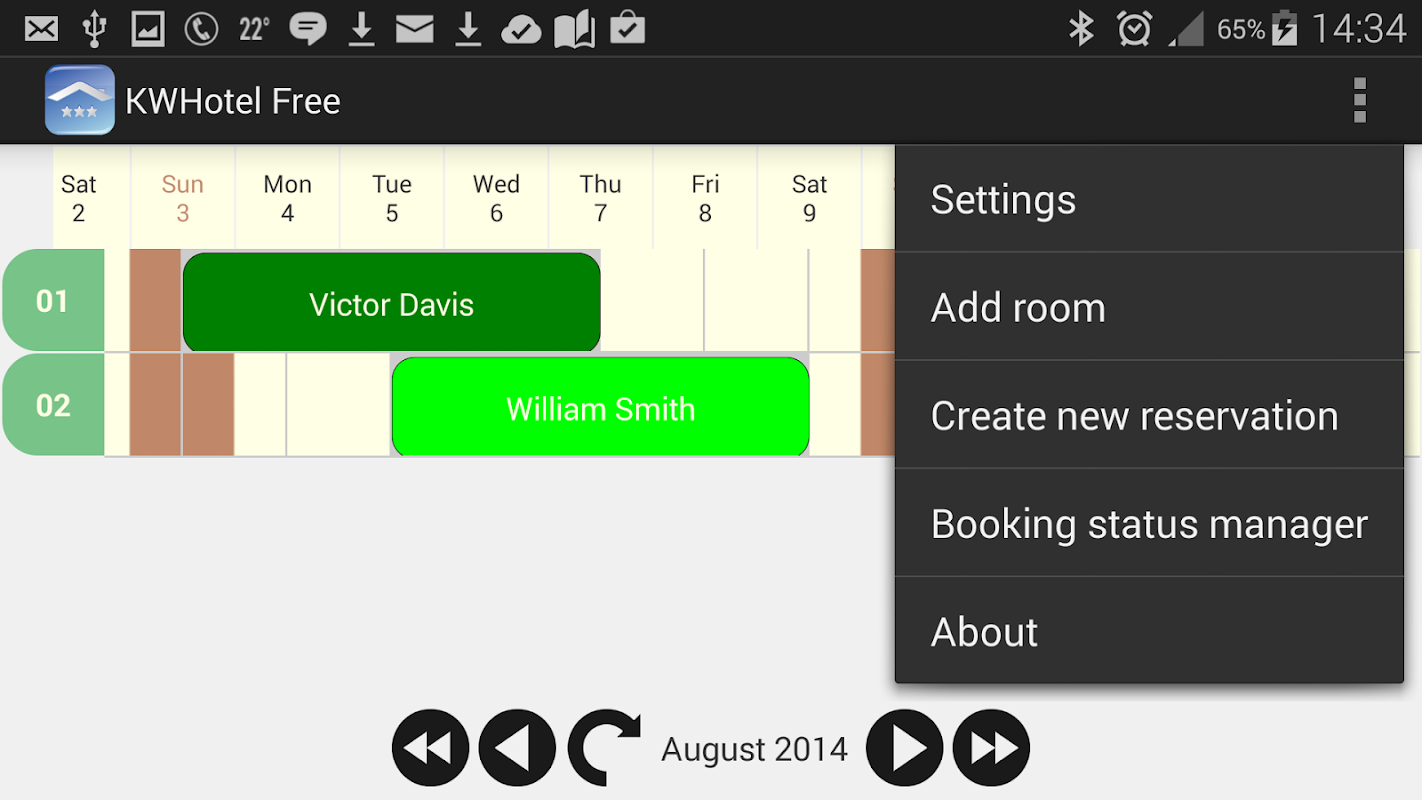Advance with the right arrow button
Viewport: 1422px width, 800px height.
[x=904, y=748]
